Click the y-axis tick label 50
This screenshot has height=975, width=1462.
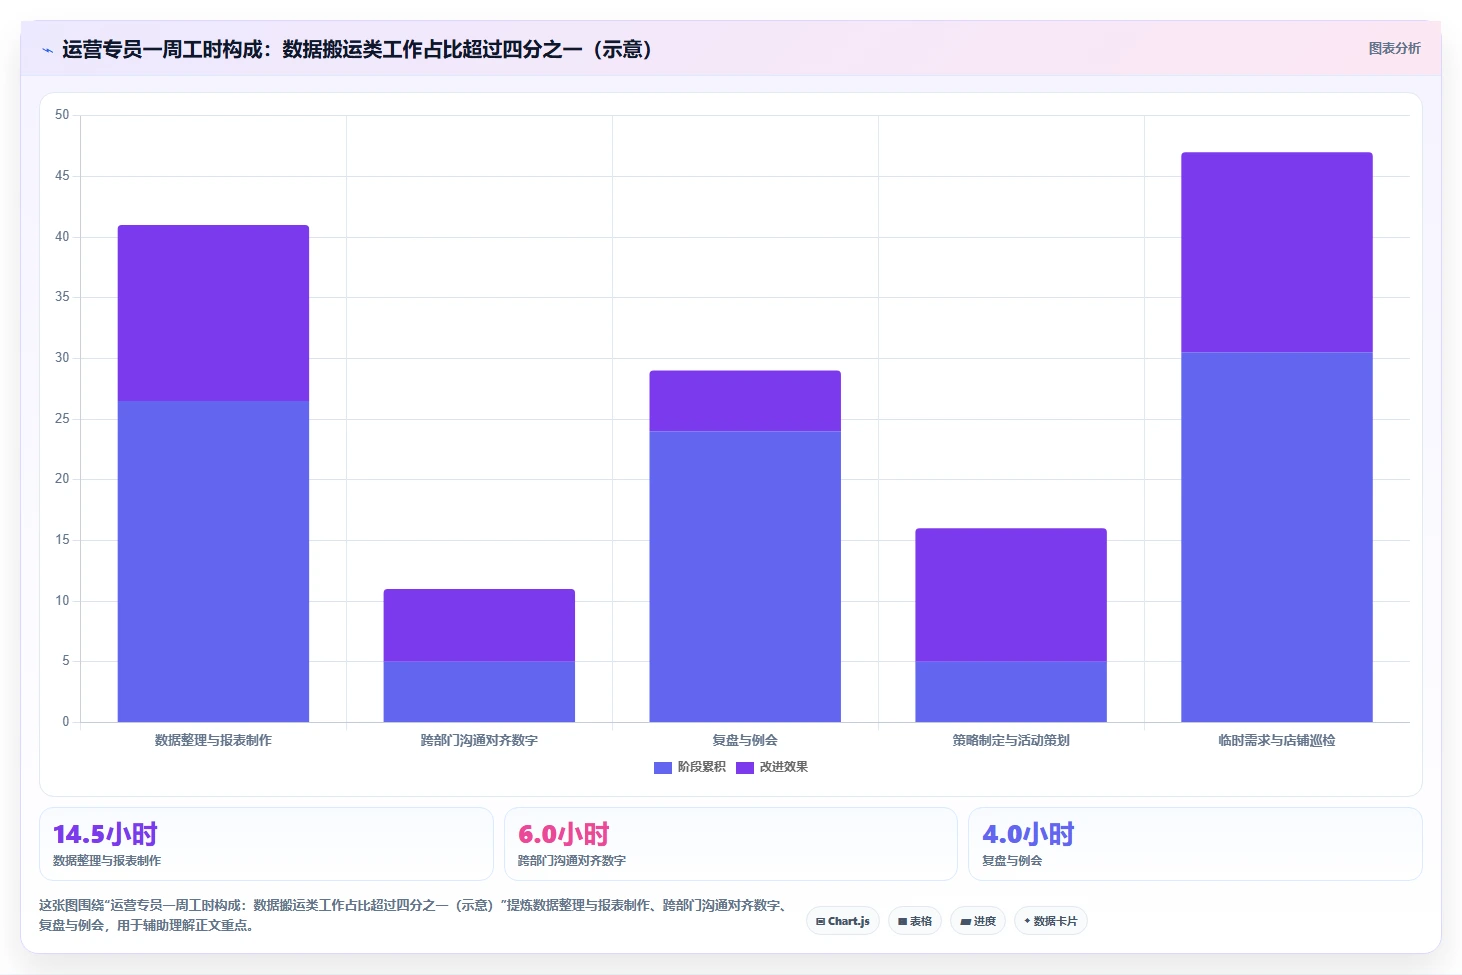(62, 115)
